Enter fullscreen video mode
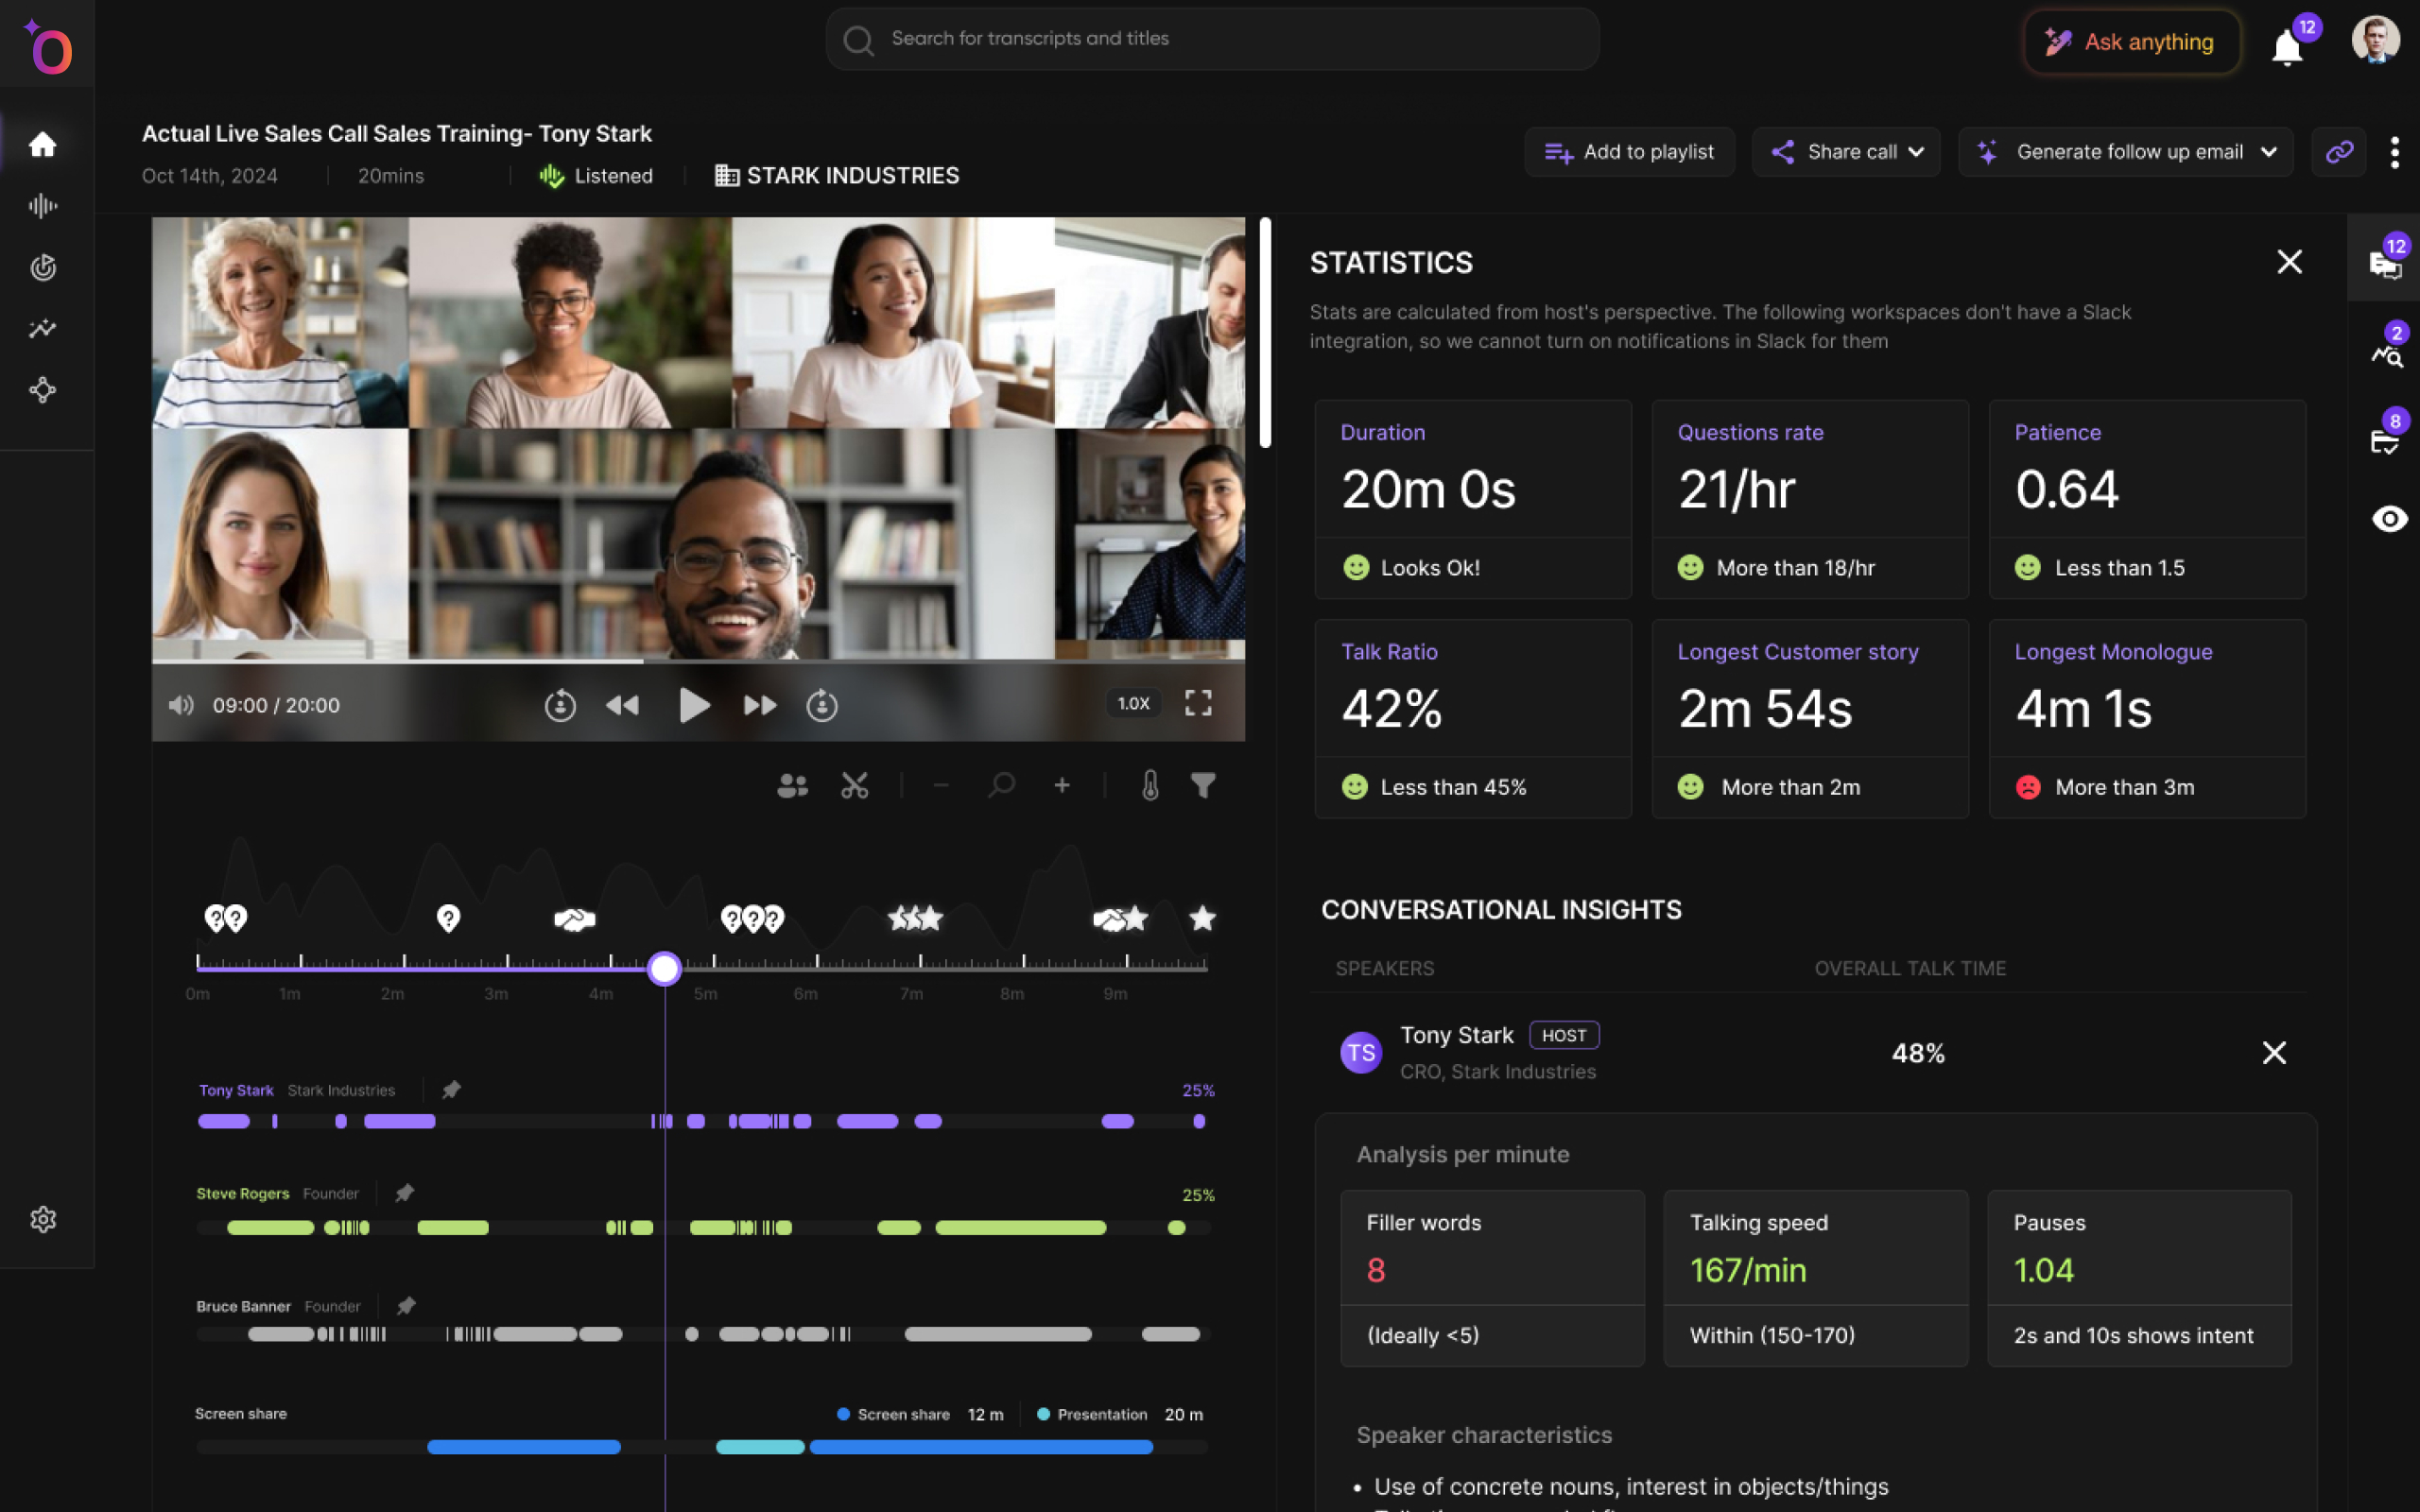 [1198, 704]
